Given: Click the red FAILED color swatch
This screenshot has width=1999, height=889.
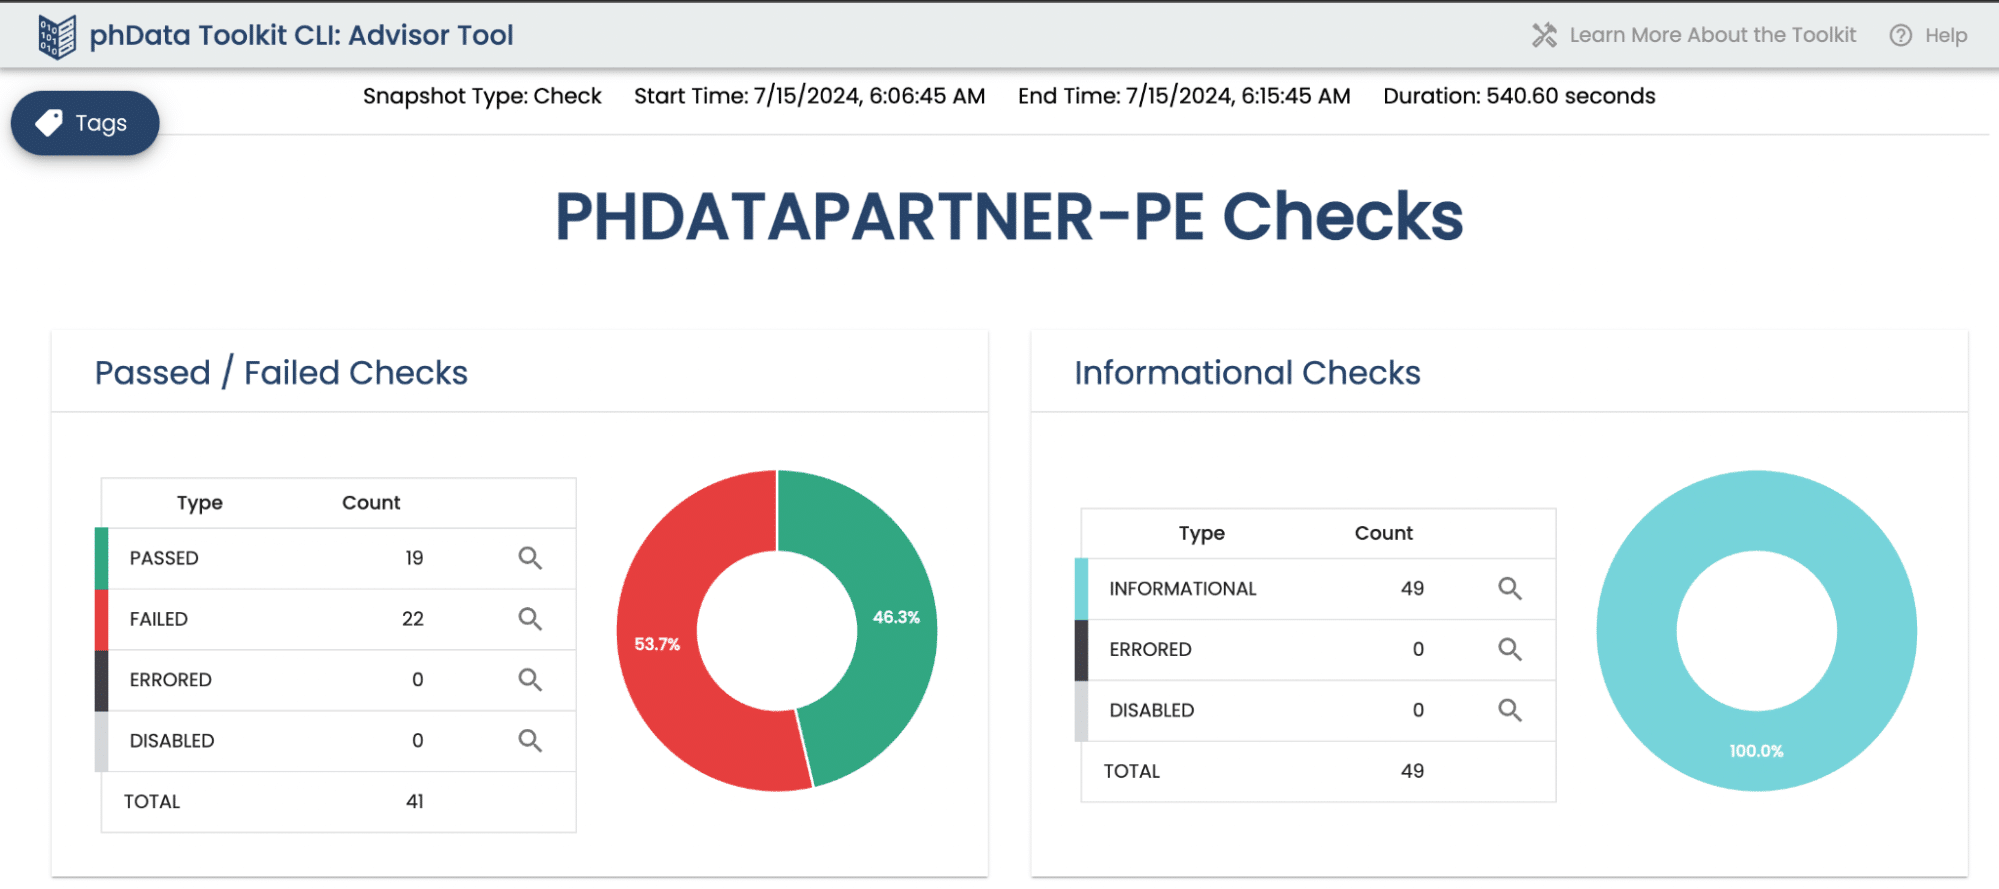Looking at the screenshot, I should tap(101, 619).
